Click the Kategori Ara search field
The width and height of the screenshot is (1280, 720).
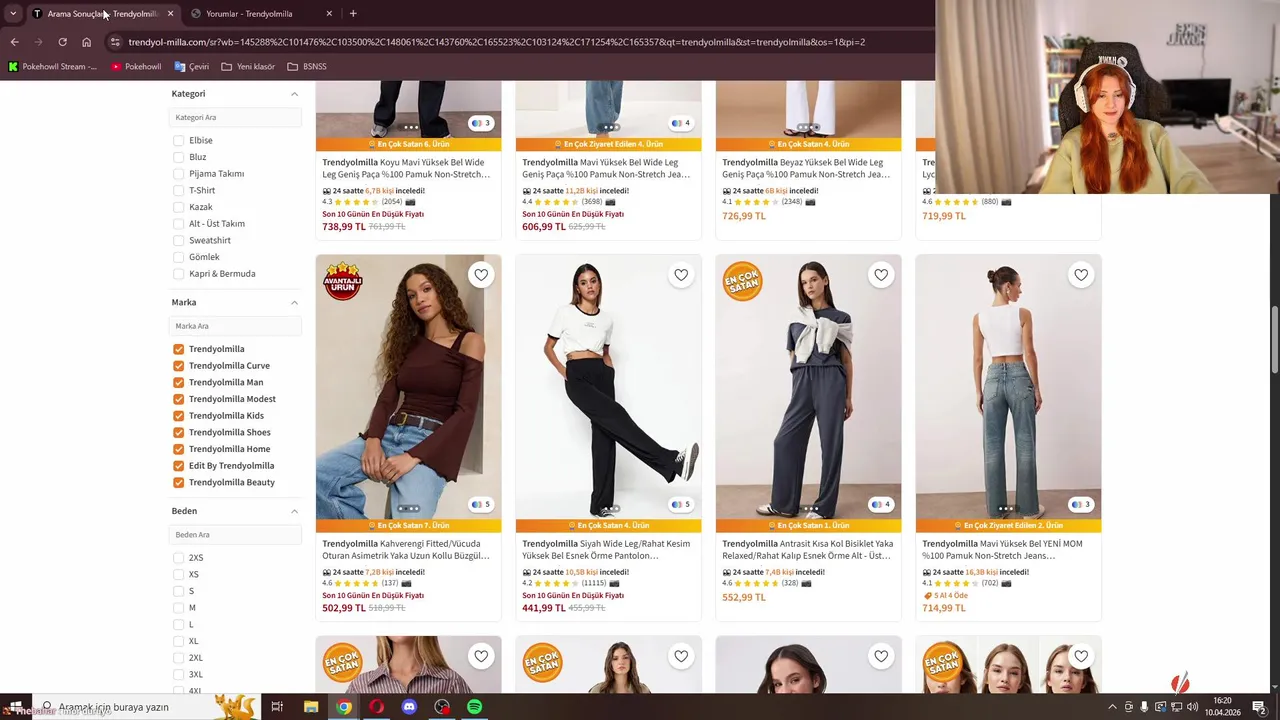click(235, 117)
